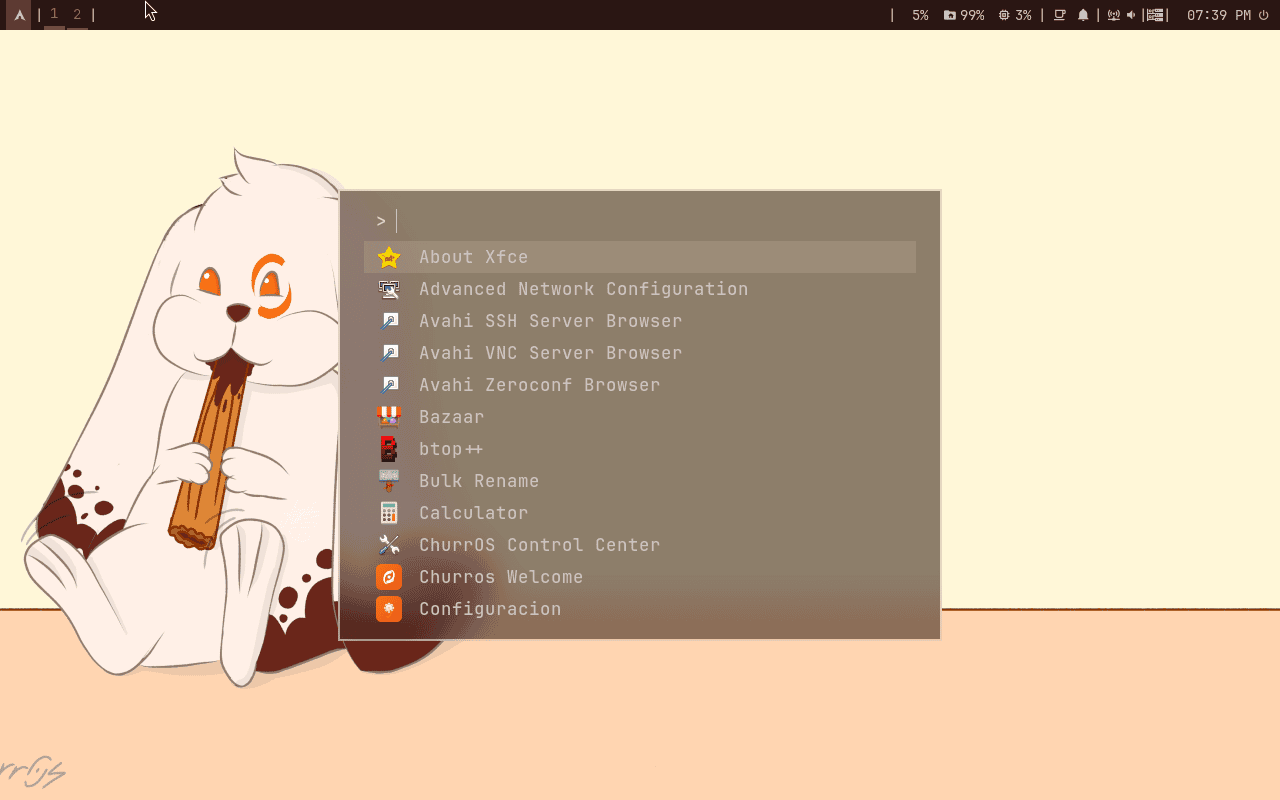Screen dimensions: 1280x800
Task: Click the server rack tray icon
Action: click(1156, 15)
